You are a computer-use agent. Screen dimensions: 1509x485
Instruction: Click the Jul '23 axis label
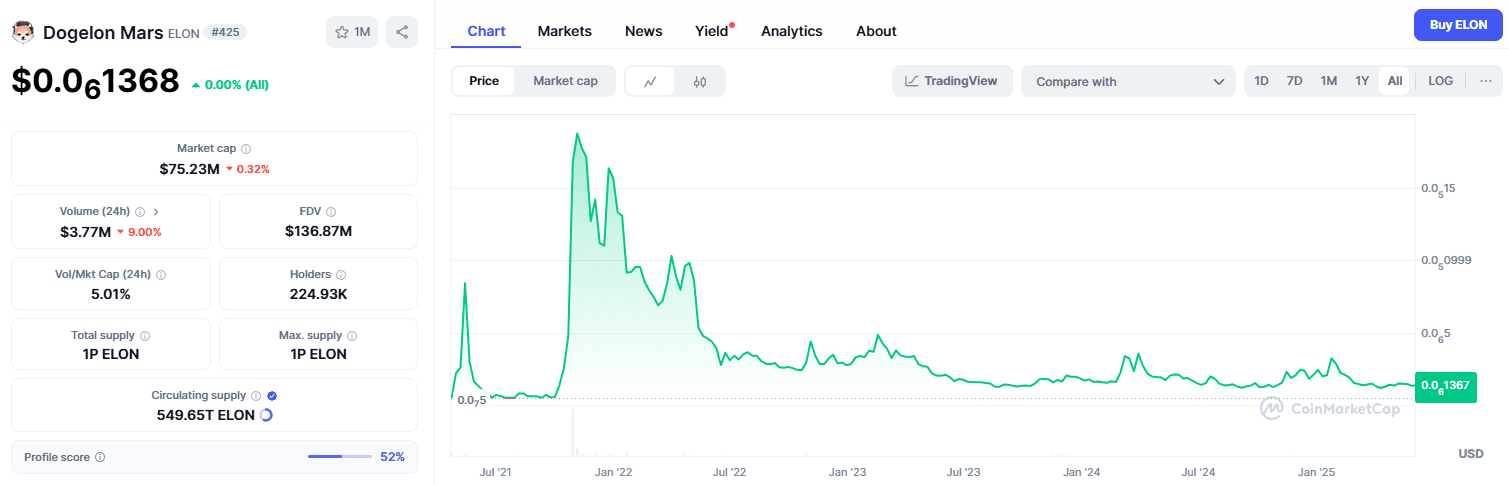click(x=963, y=471)
